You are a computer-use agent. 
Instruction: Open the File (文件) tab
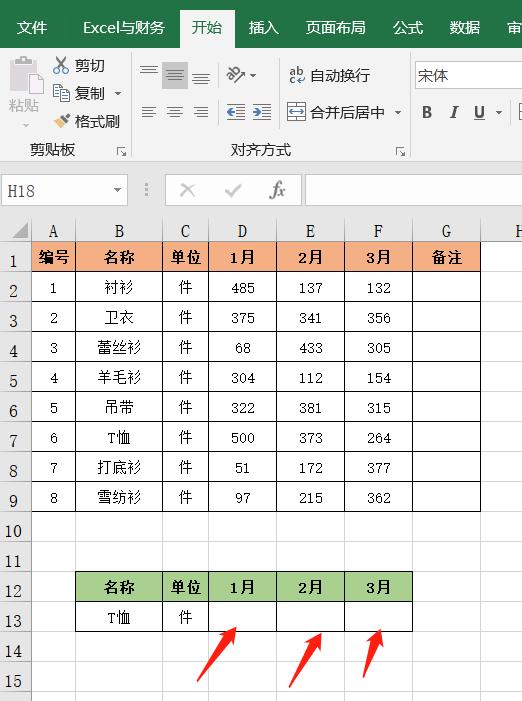31,28
